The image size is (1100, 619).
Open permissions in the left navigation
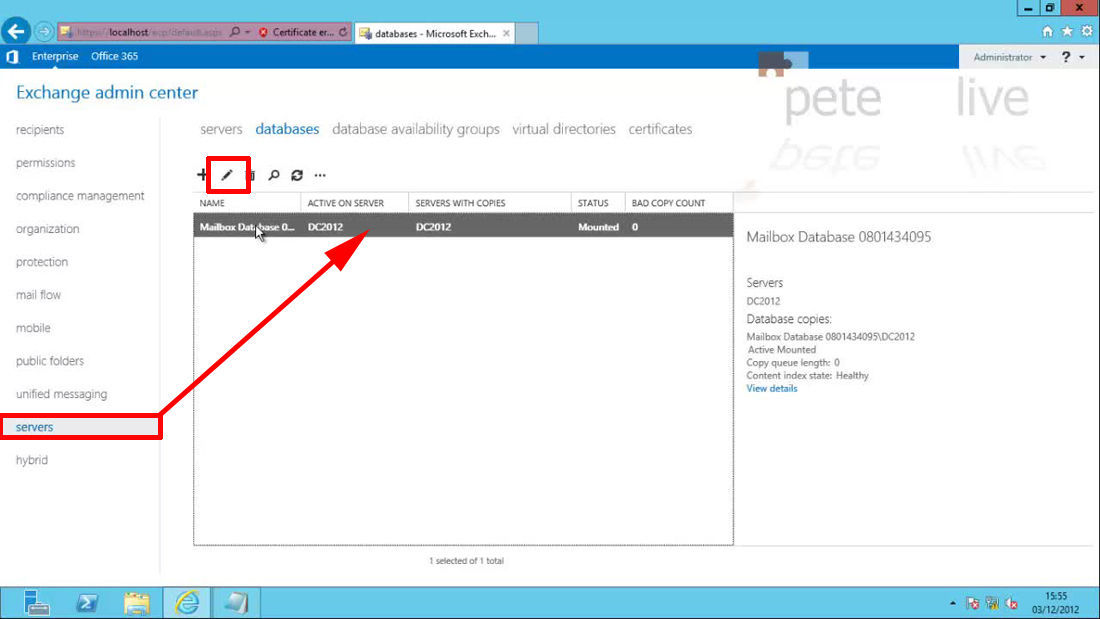click(x=46, y=163)
